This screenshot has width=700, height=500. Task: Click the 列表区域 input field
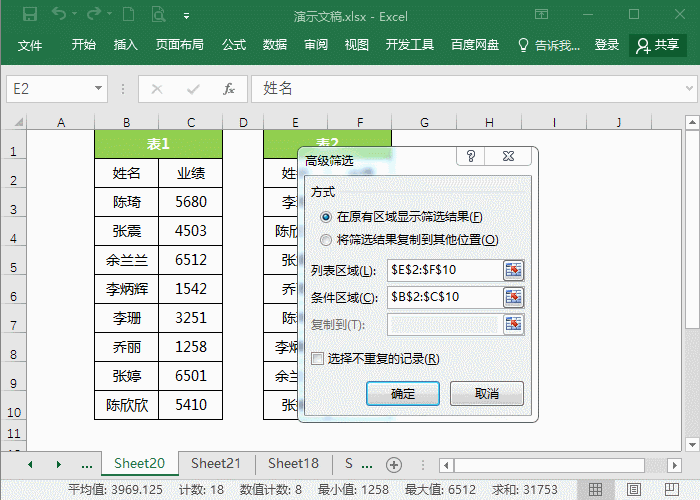pyautogui.click(x=445, y=270)
